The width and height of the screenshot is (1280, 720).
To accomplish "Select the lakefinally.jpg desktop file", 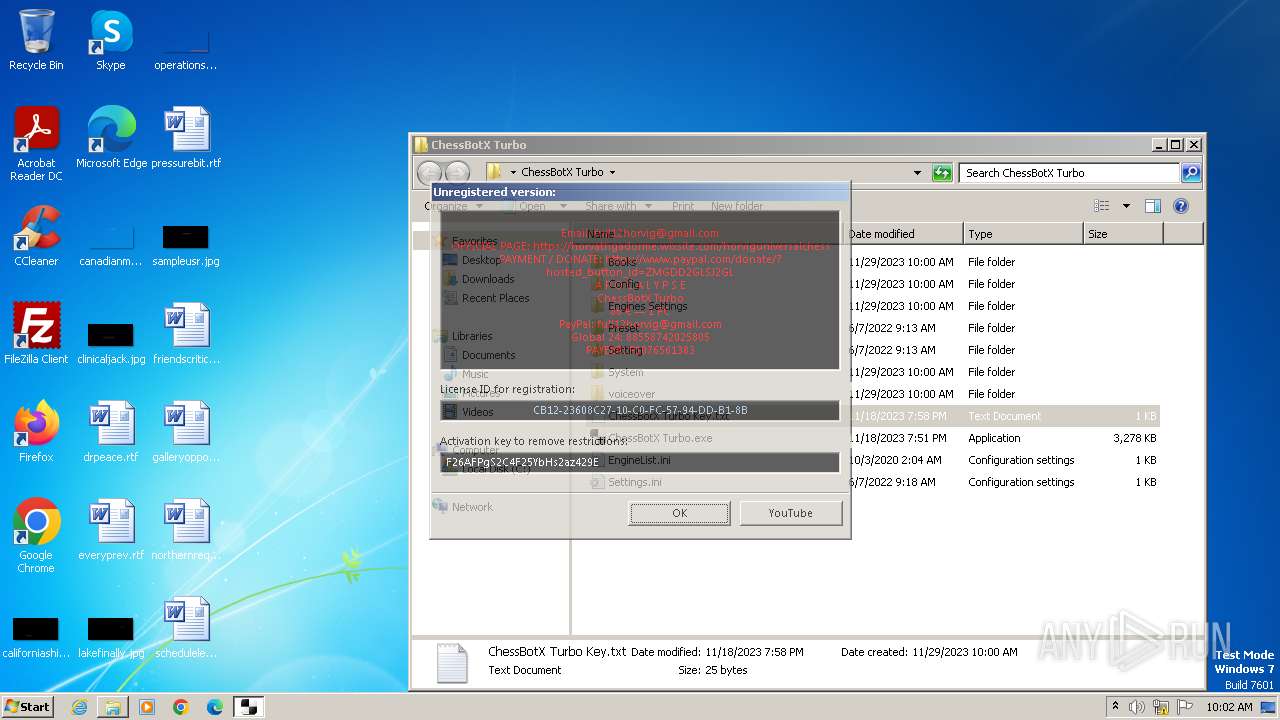I will point(111,637).
